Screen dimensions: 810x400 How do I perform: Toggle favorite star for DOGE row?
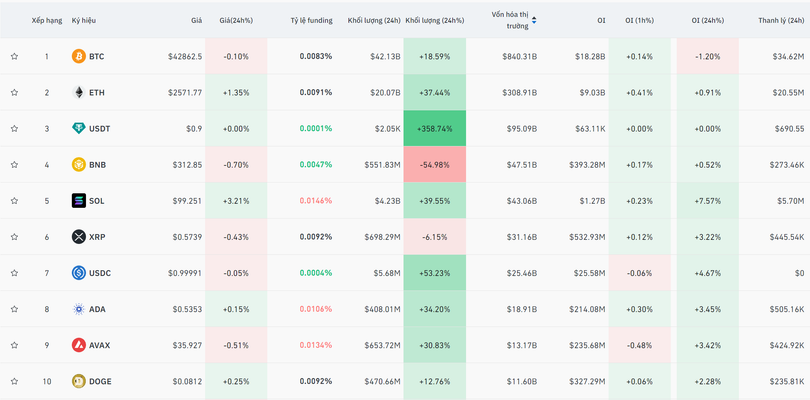tap(15, 381)
